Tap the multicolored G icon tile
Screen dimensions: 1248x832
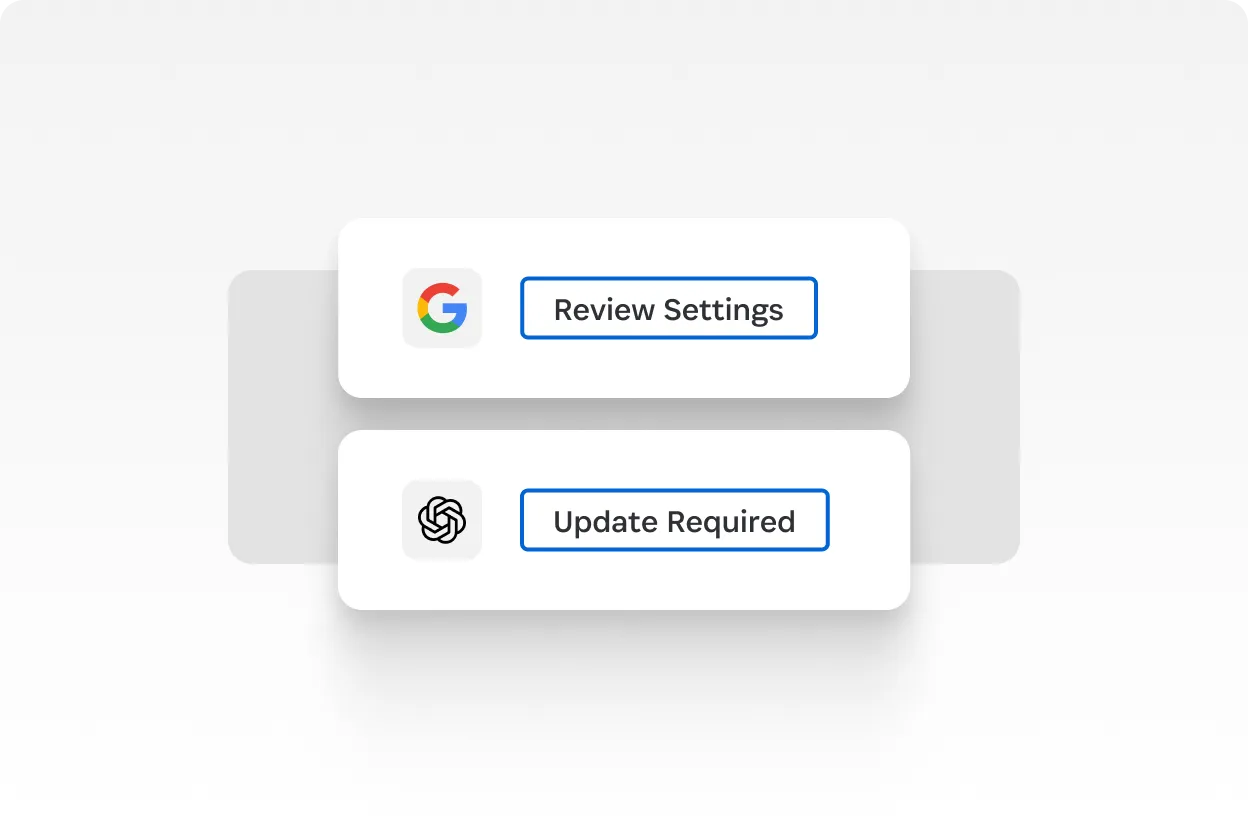[442, 308]
